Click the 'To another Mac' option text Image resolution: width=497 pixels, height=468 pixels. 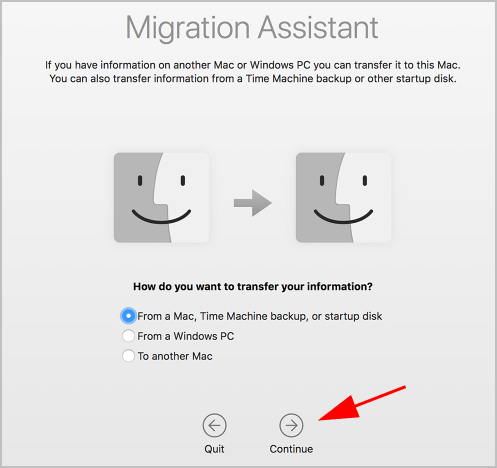(x=175, y=356)
